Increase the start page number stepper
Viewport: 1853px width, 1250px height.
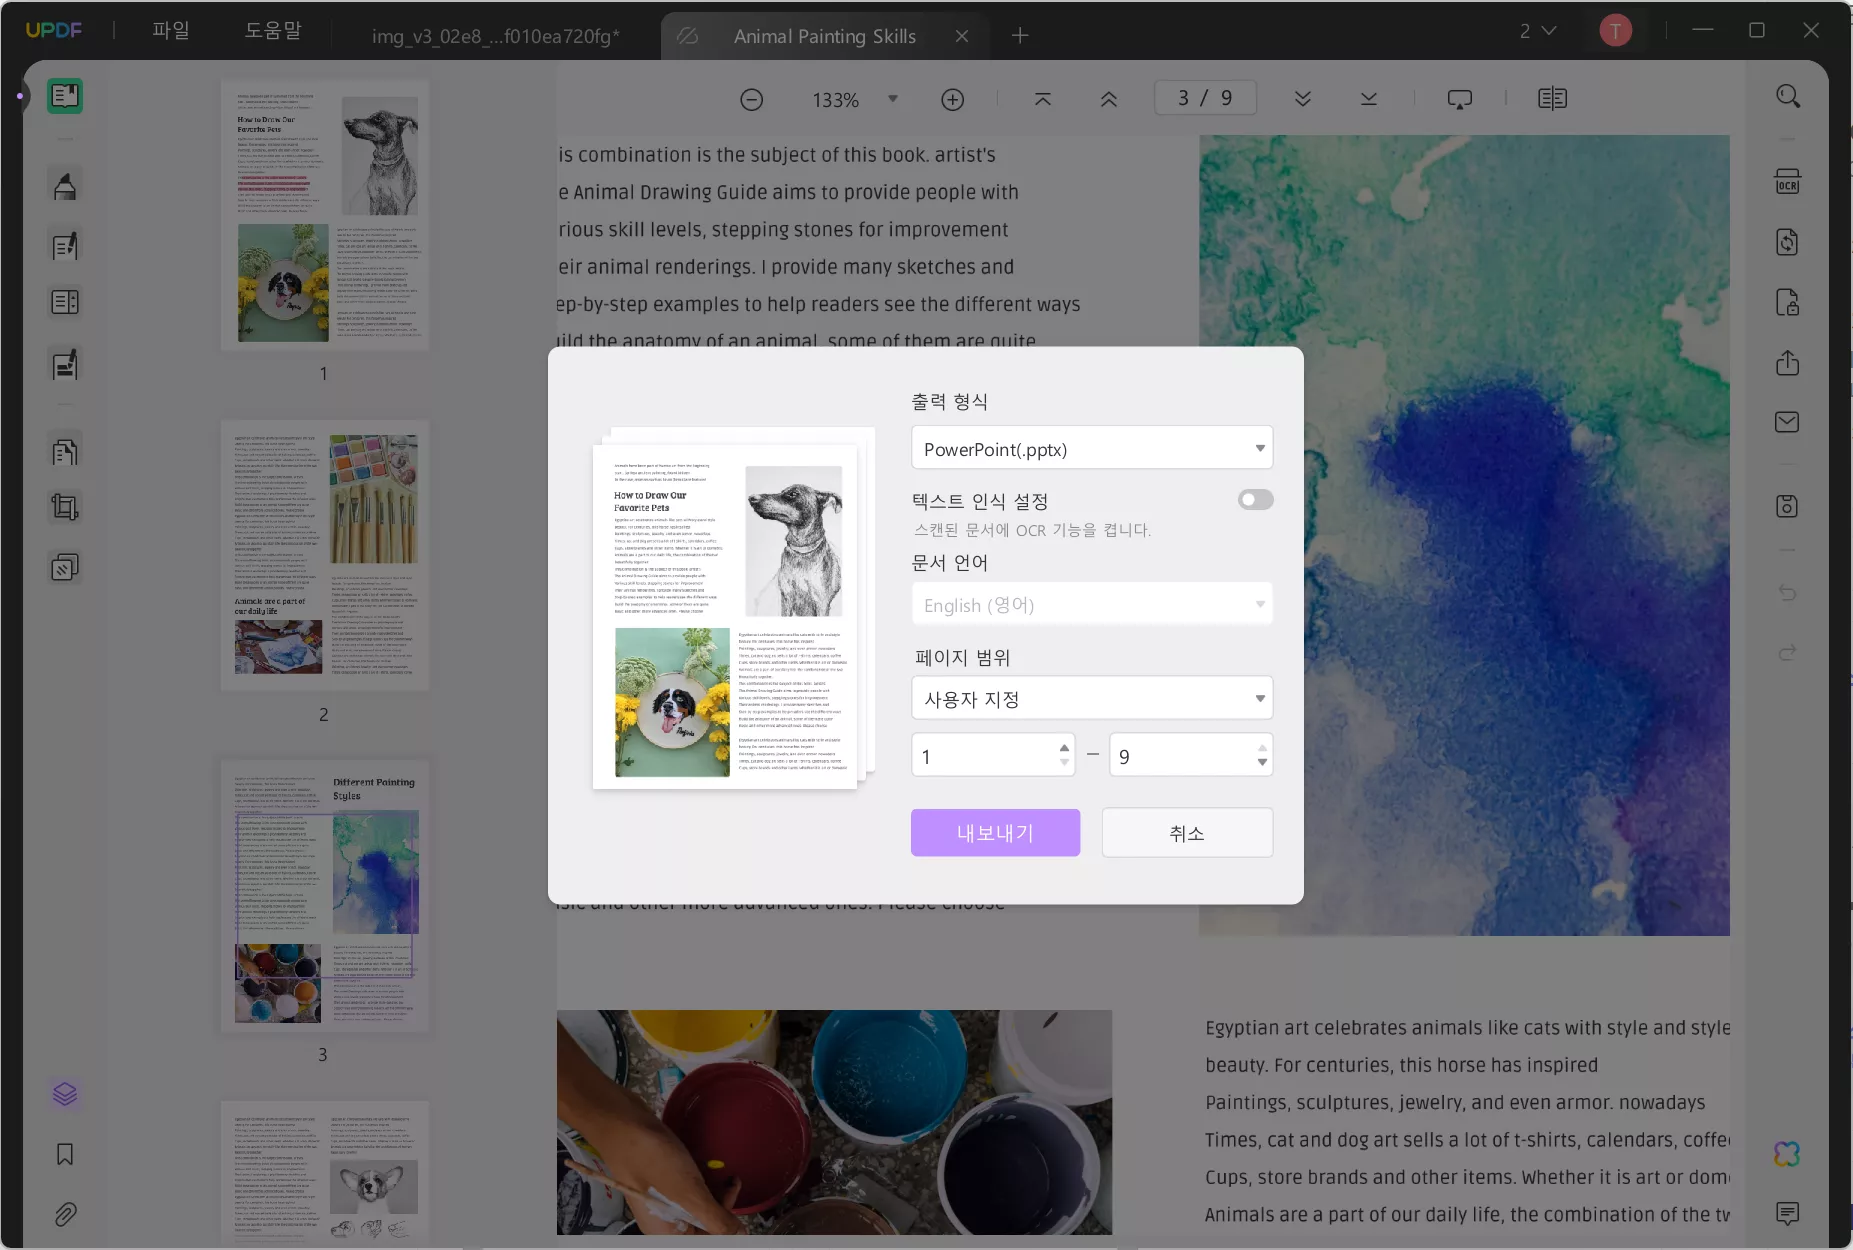click(1064, 747)
